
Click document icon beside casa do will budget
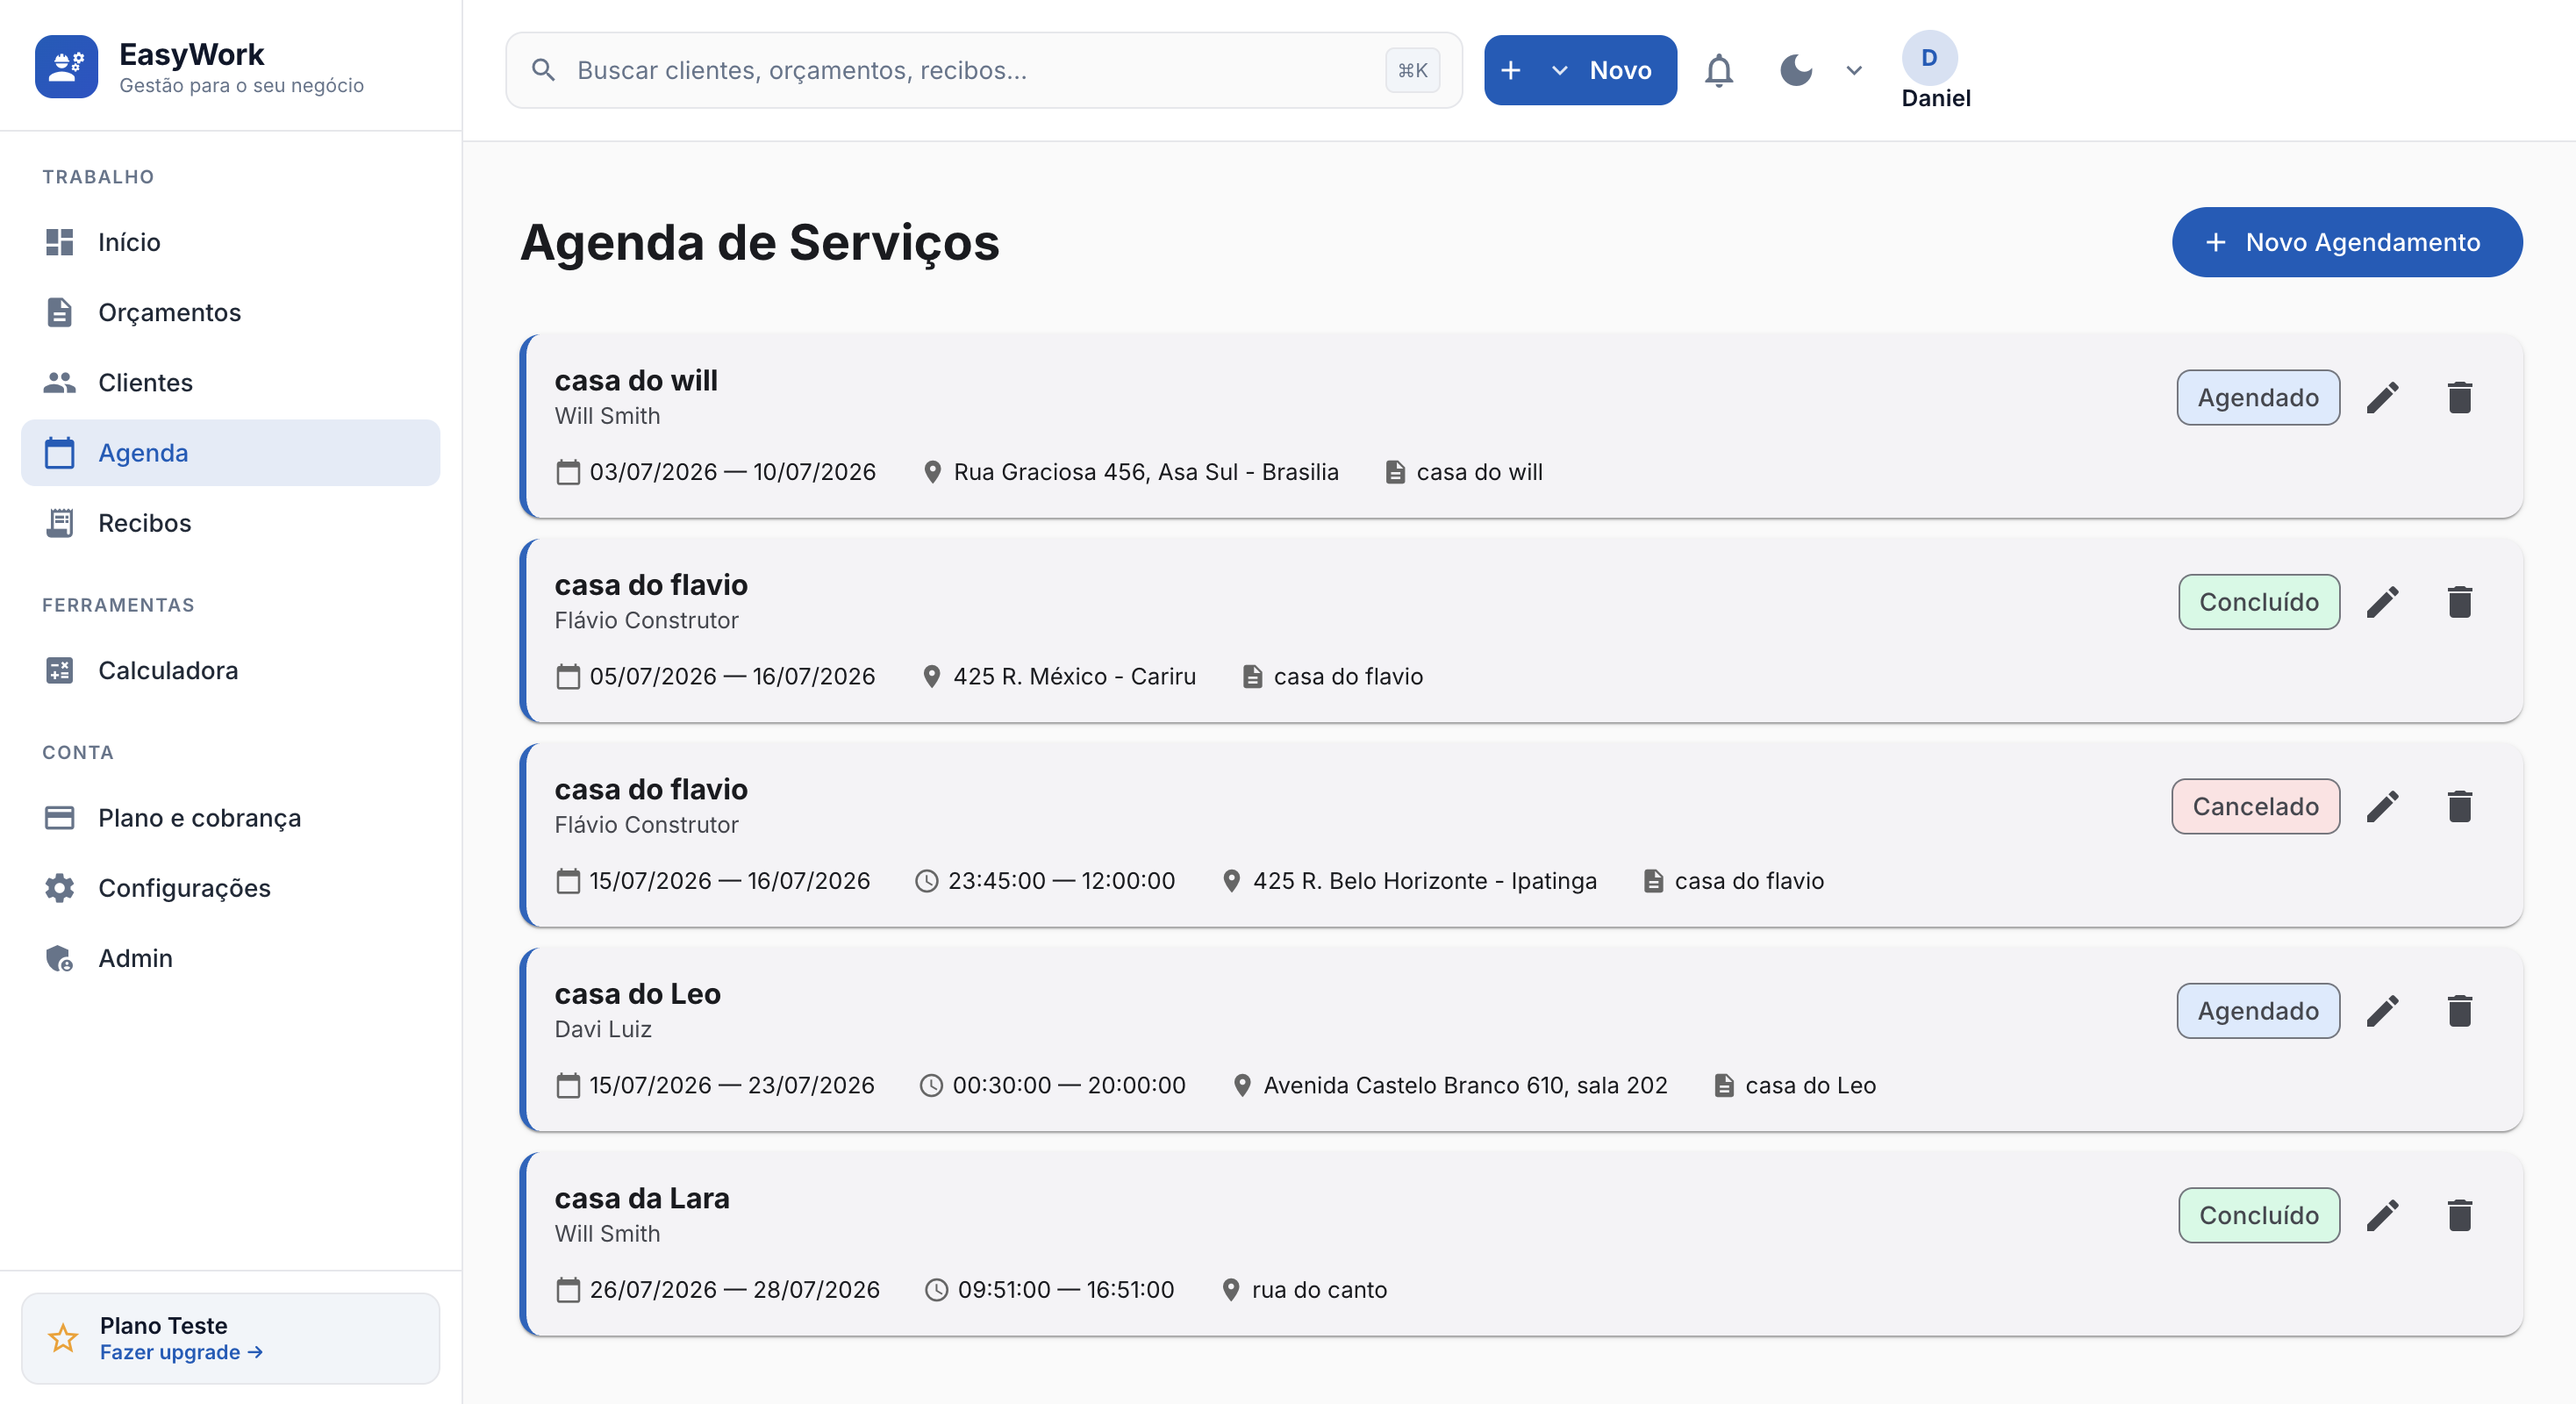coord(1395,472)
